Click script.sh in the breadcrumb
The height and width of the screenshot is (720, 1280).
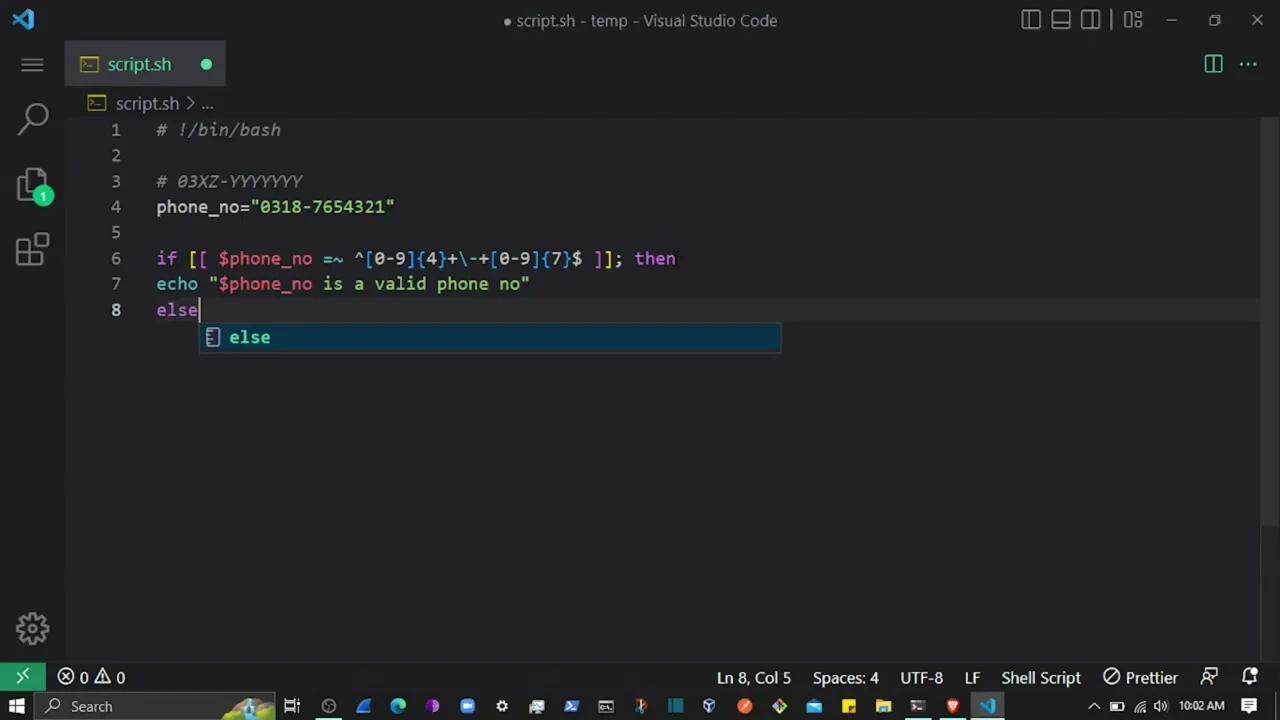(147, 104)
